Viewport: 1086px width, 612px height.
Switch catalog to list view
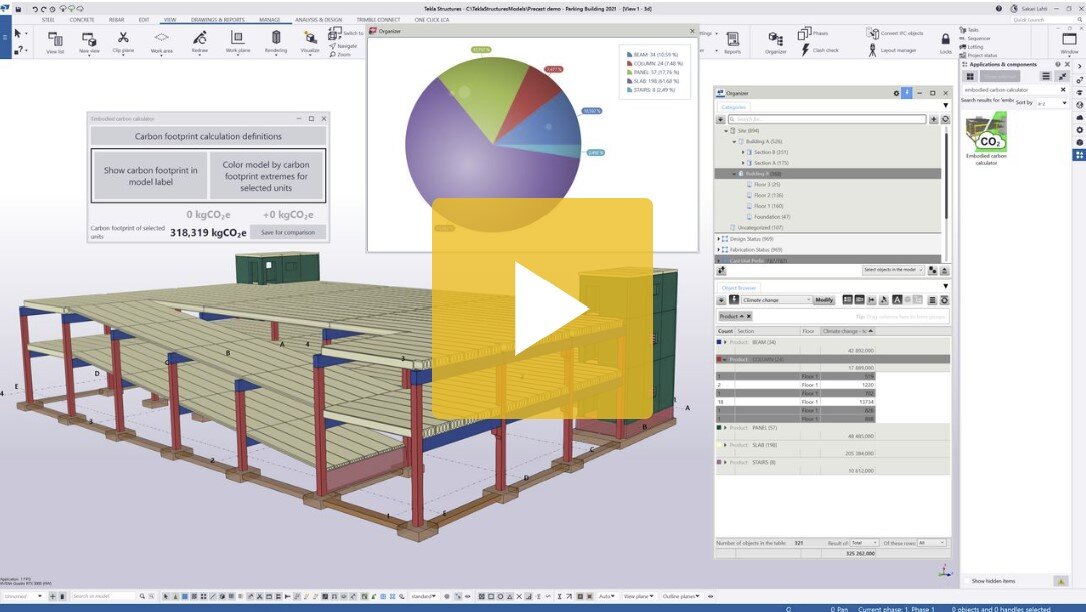coord(1046,76)
